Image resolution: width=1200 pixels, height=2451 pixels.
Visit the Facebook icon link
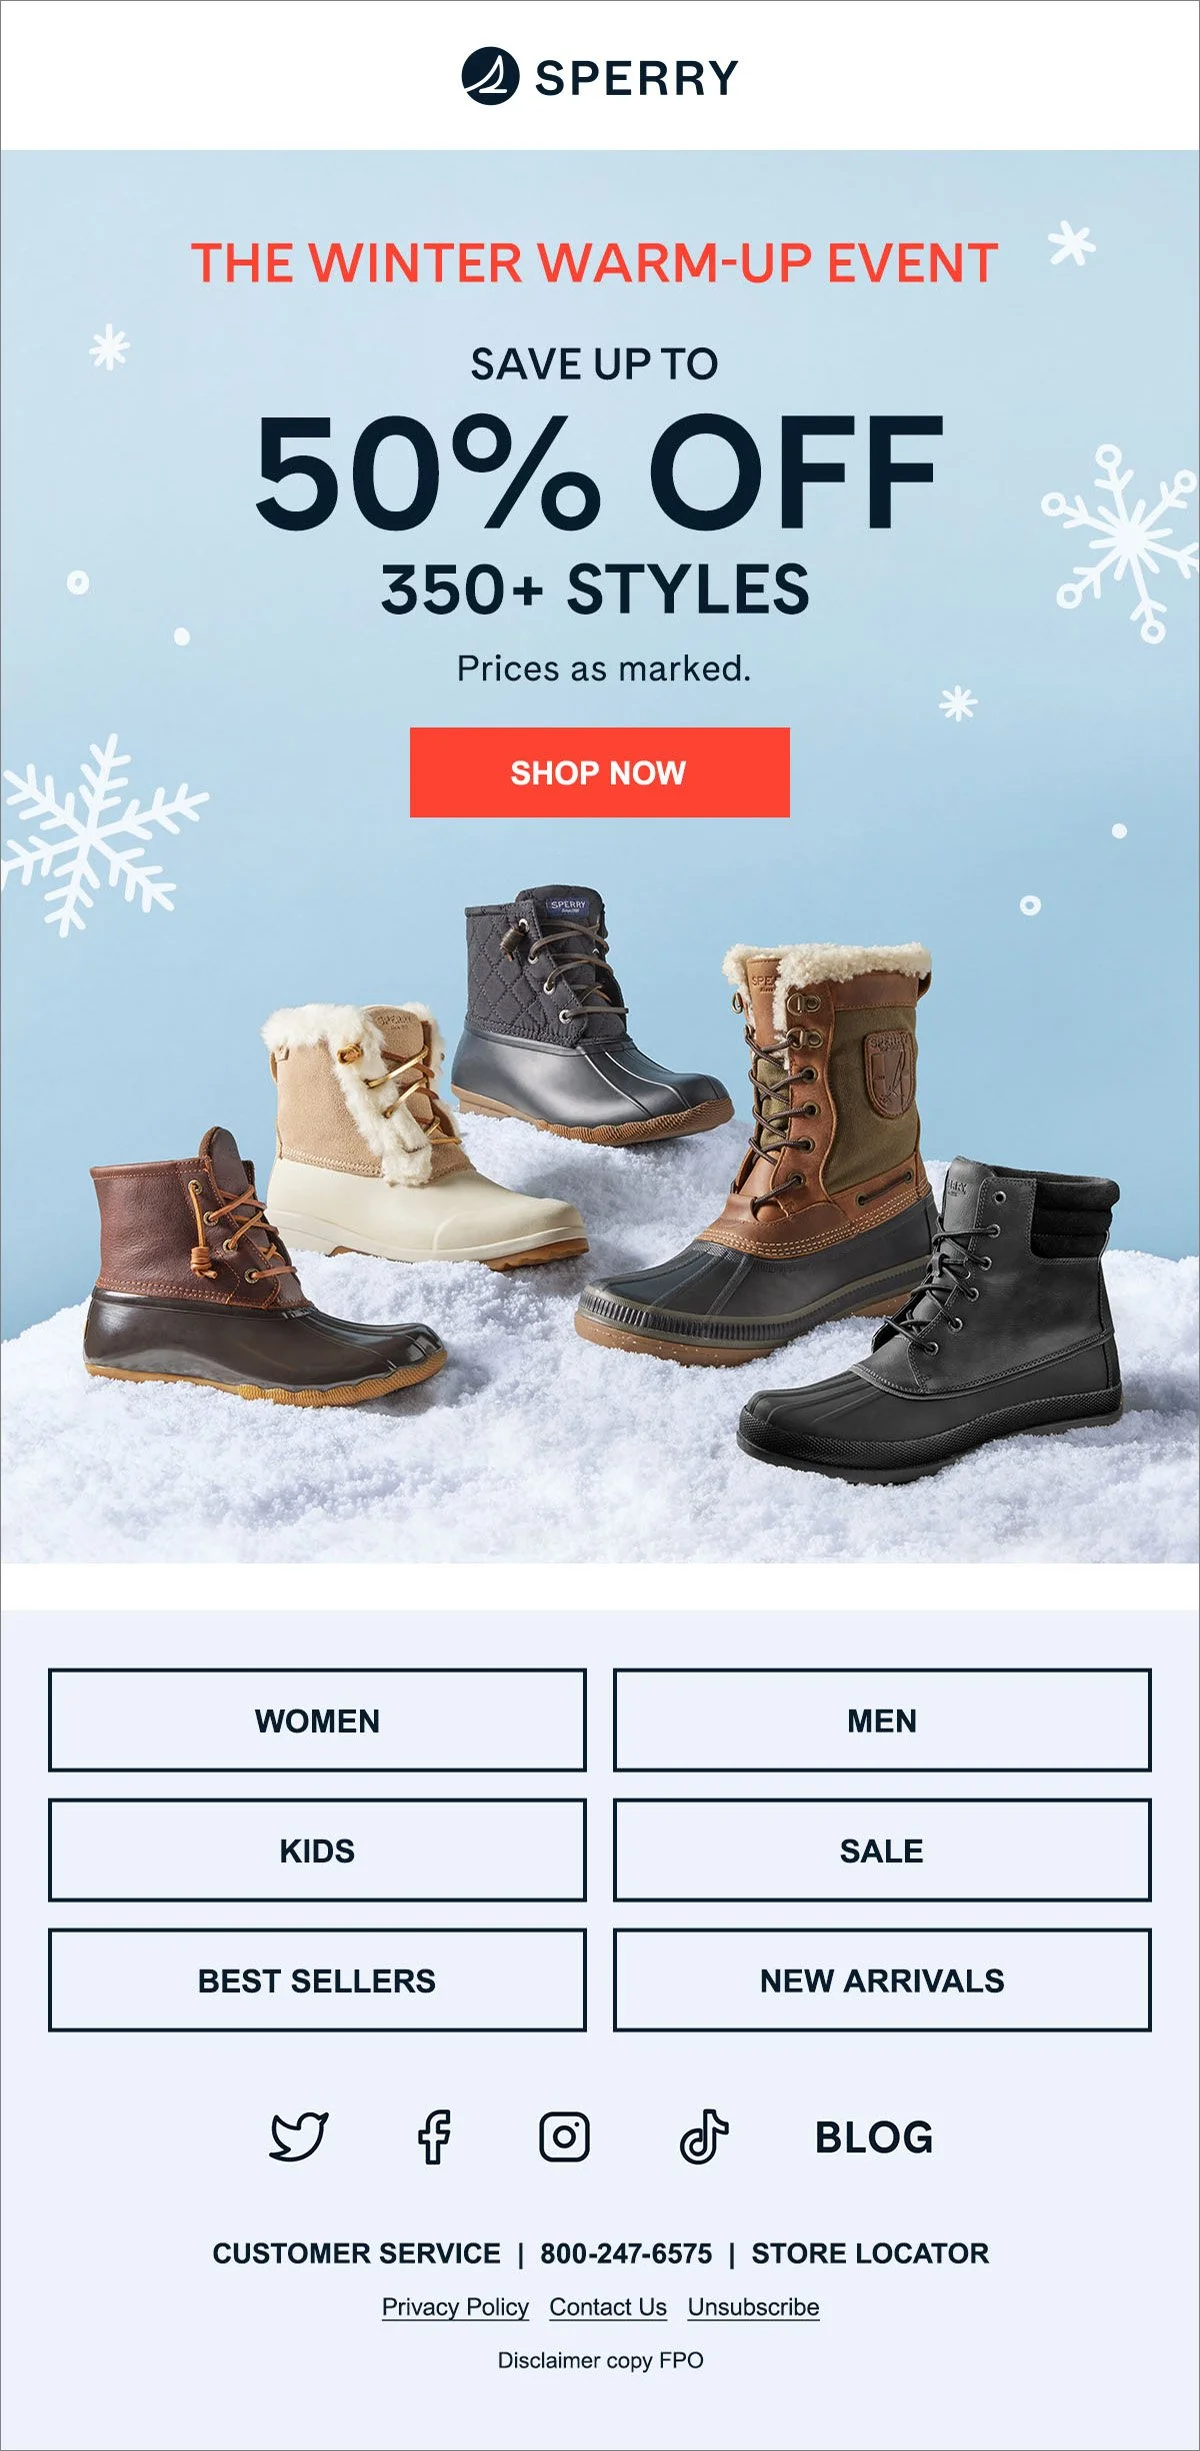point(434,2137)
